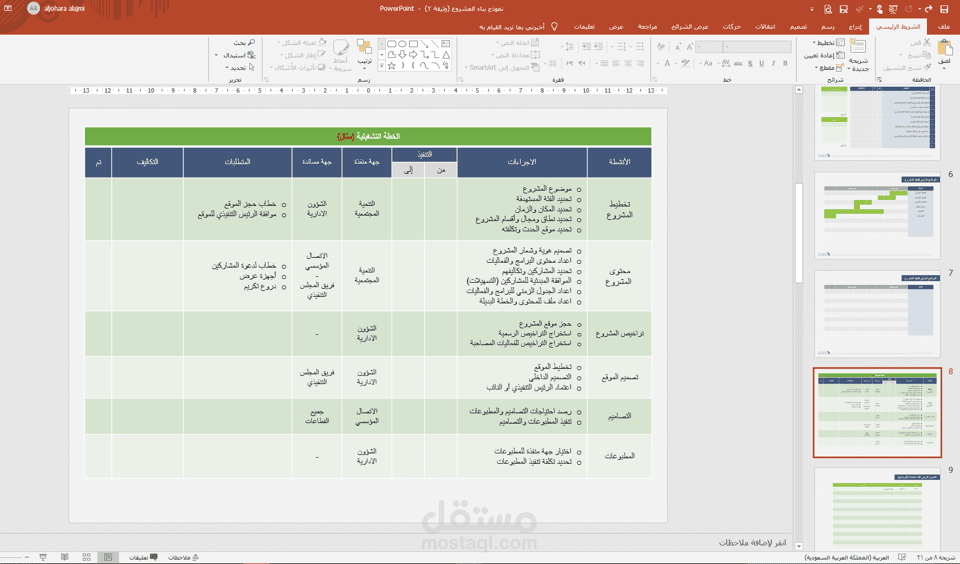This screenshot has height=564, width=960.
Task: Toggle normal view button in status bar
Action: (108, 557)
